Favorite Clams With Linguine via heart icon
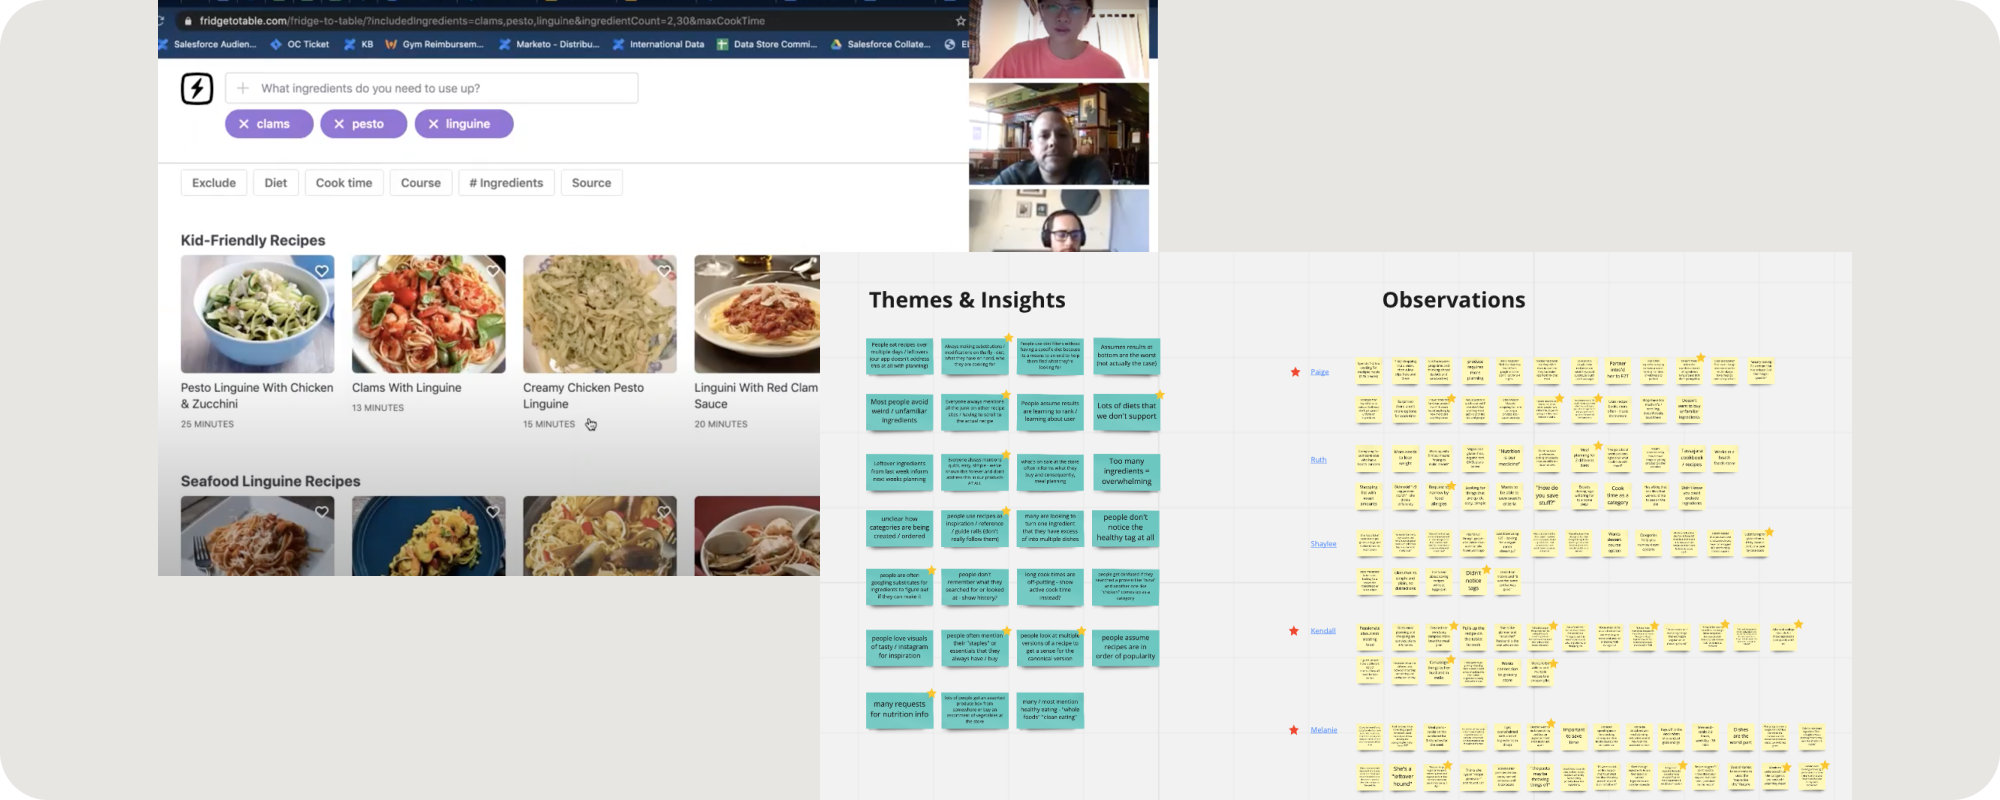Viewport: 2000px width, 800px height. pyautogui.click(x=493, y=271)
